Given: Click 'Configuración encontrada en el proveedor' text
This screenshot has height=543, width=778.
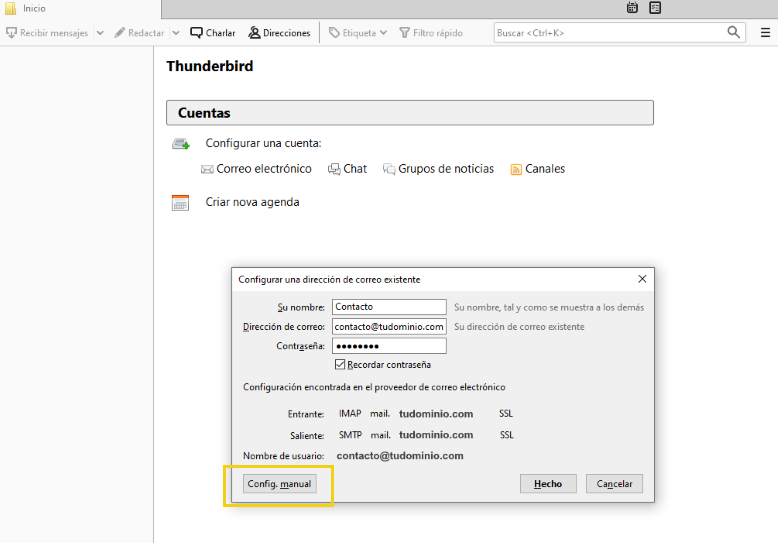Looking at the screenshot, I should point(374,387).
